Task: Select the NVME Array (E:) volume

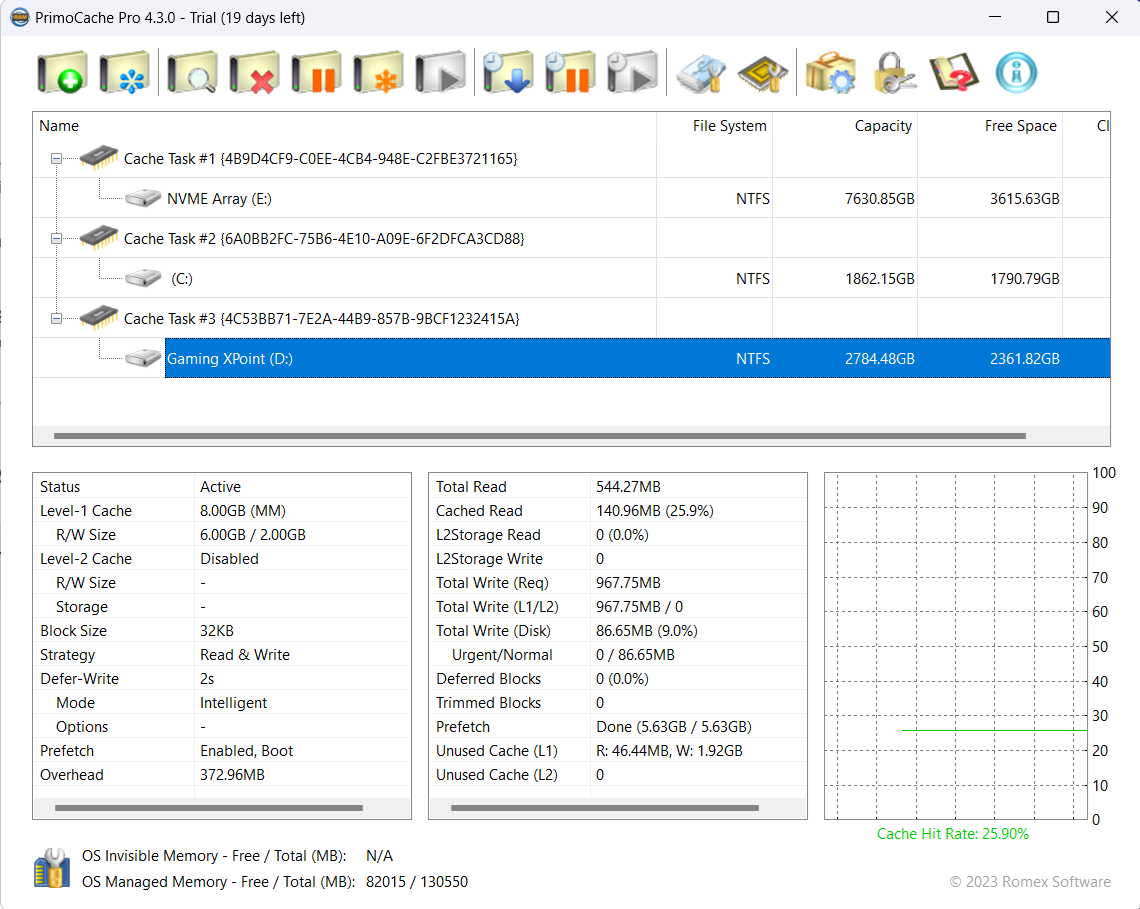Action: coord(219,198)
